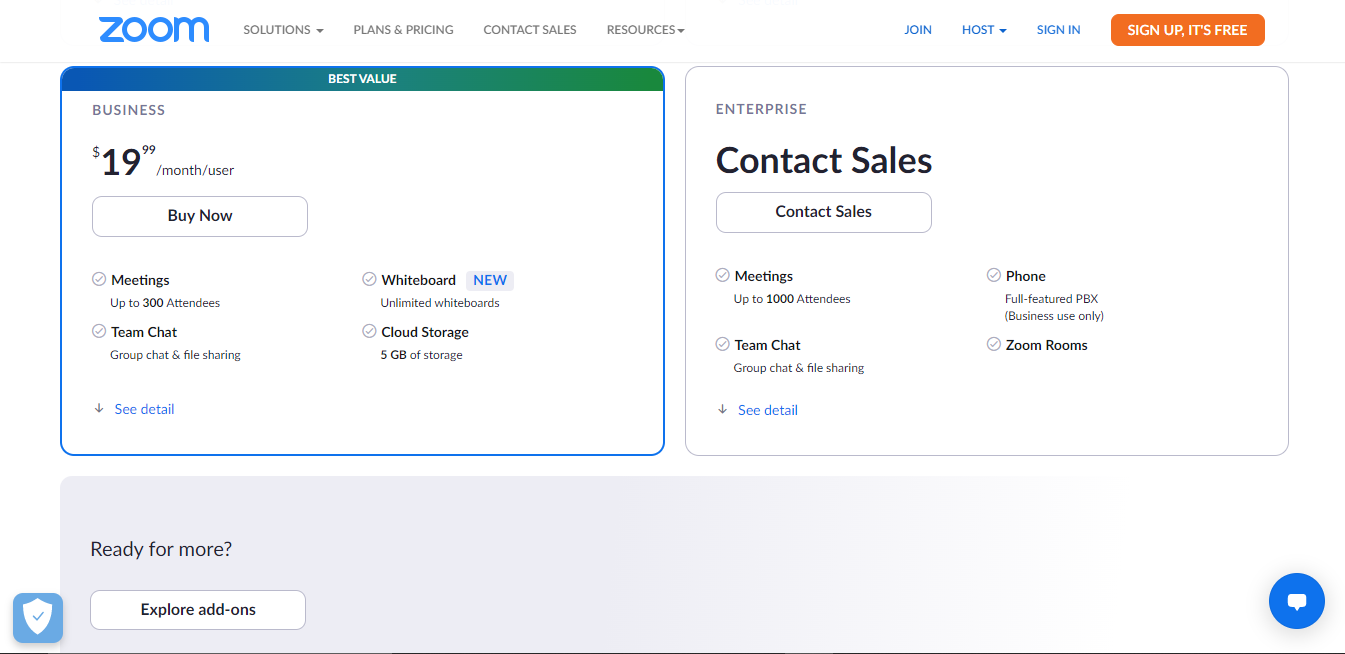
Task: Click the Zoom logo
Action: tap(154, 29)
